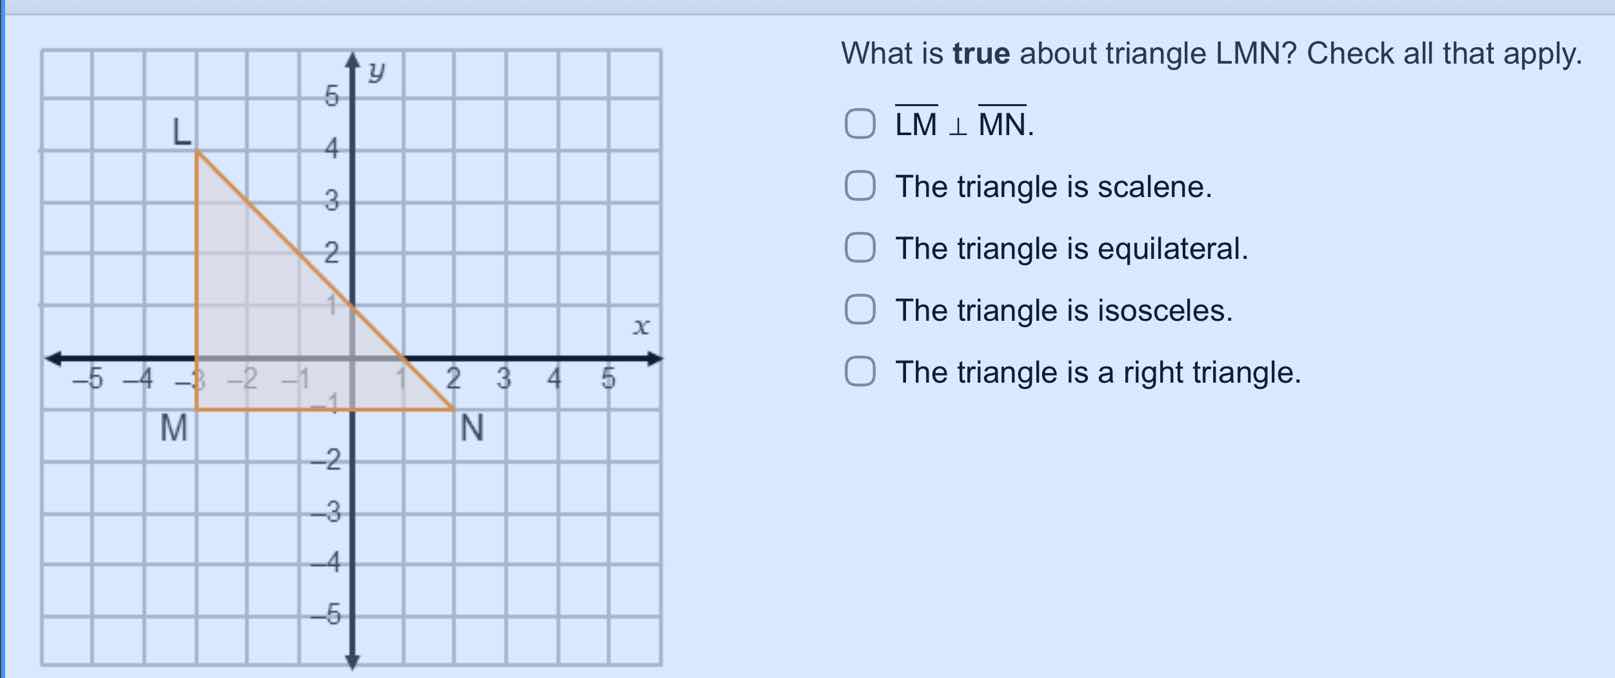This screenshot has width=1615, height=678.
Task: Click the x-axis label on the graph
Action: [643, 325]
